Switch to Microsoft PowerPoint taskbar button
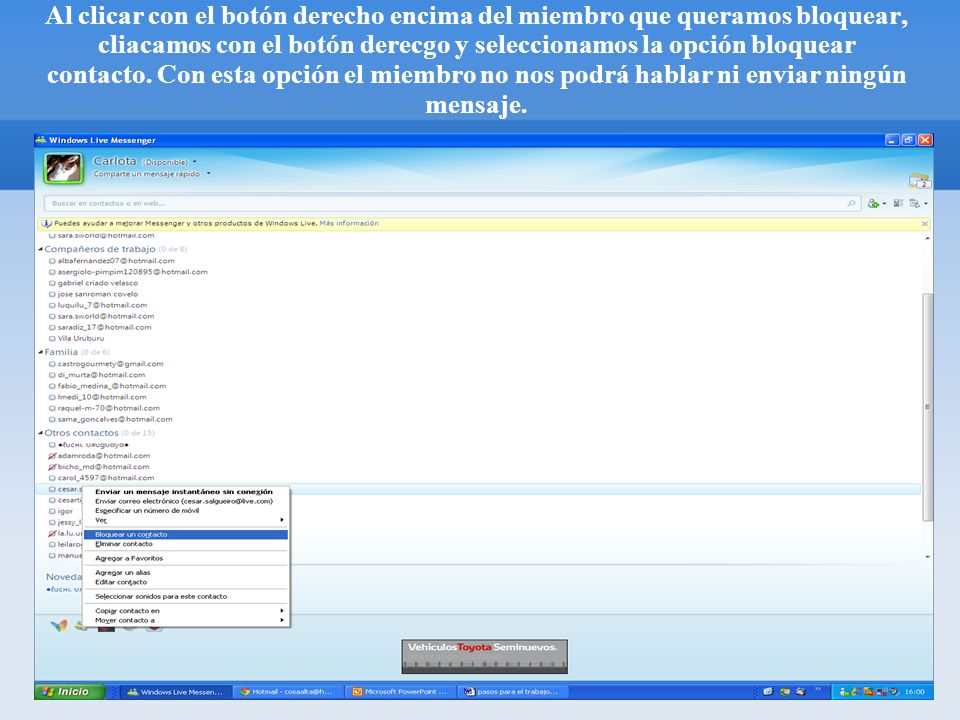Screen dimensions: 960x720 click(x=401, y=692)
